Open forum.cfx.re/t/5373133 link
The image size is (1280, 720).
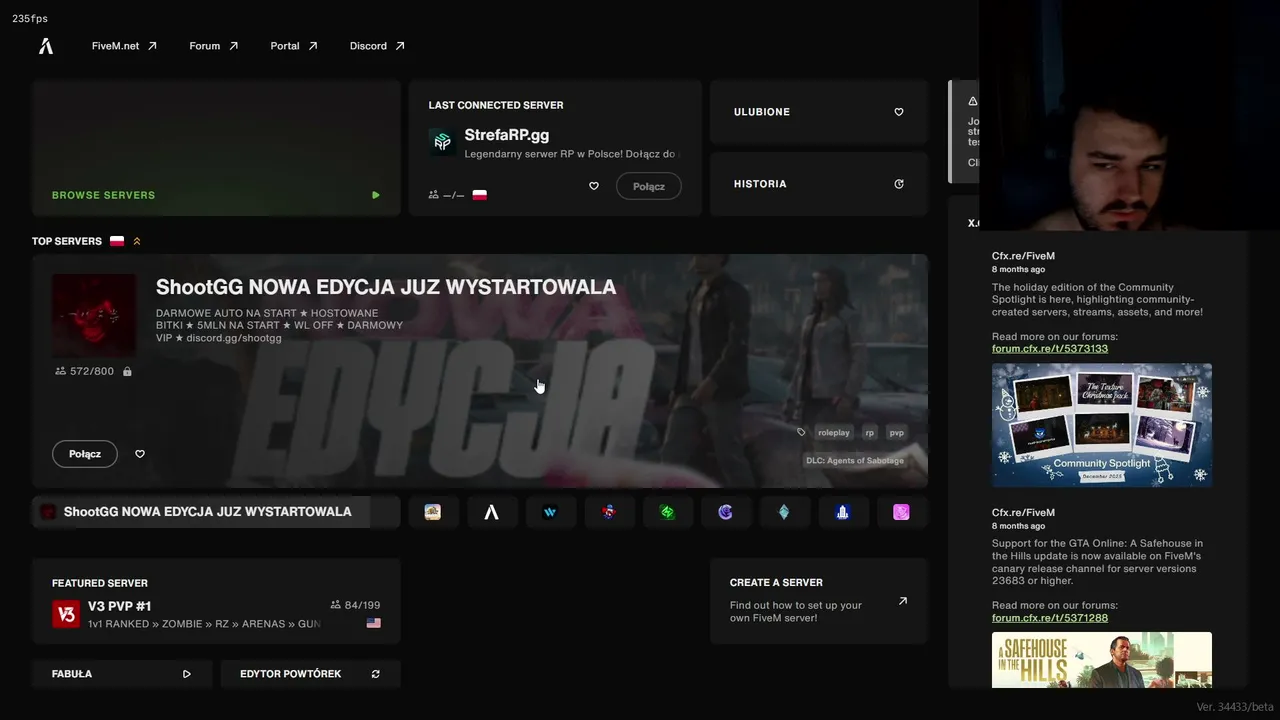click(x=1050, y=349)
